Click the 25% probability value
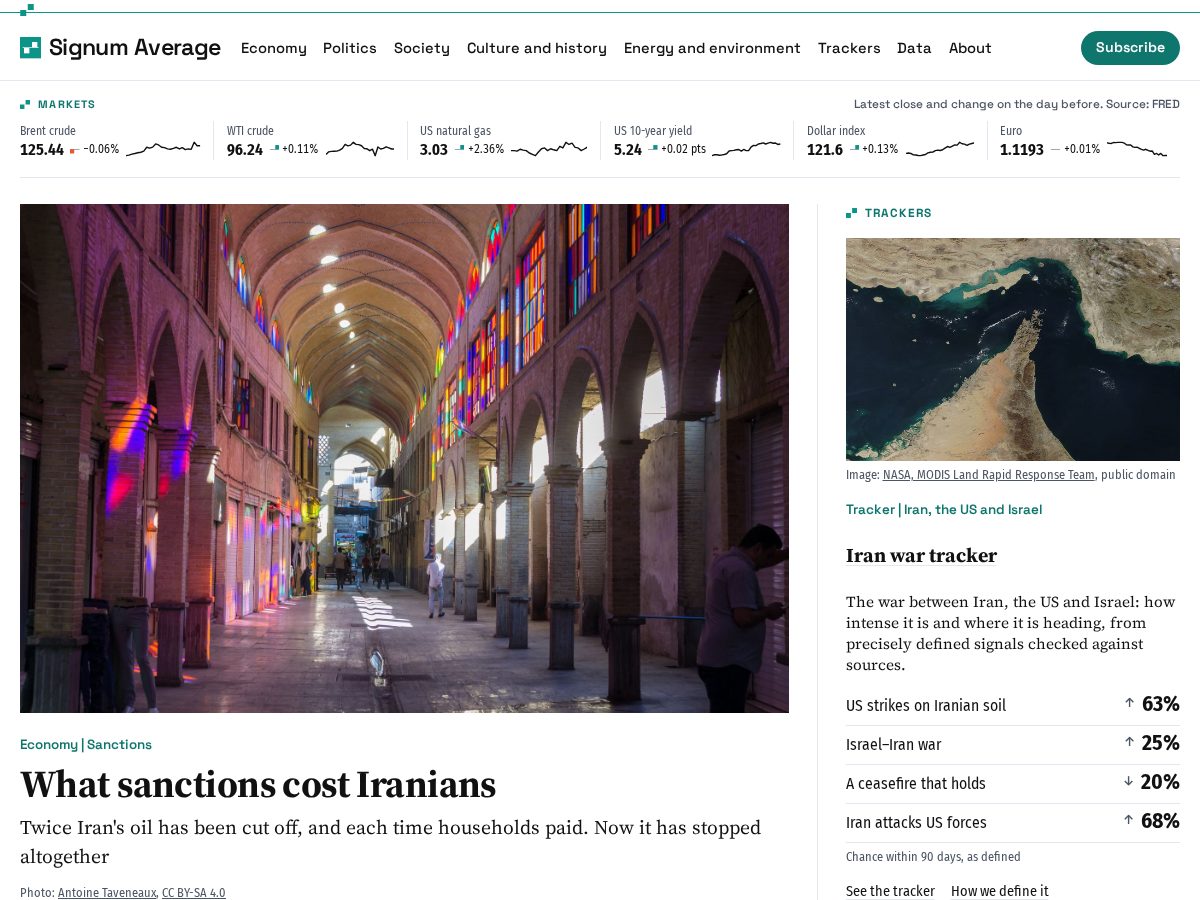 click(x=1160, y=743)
